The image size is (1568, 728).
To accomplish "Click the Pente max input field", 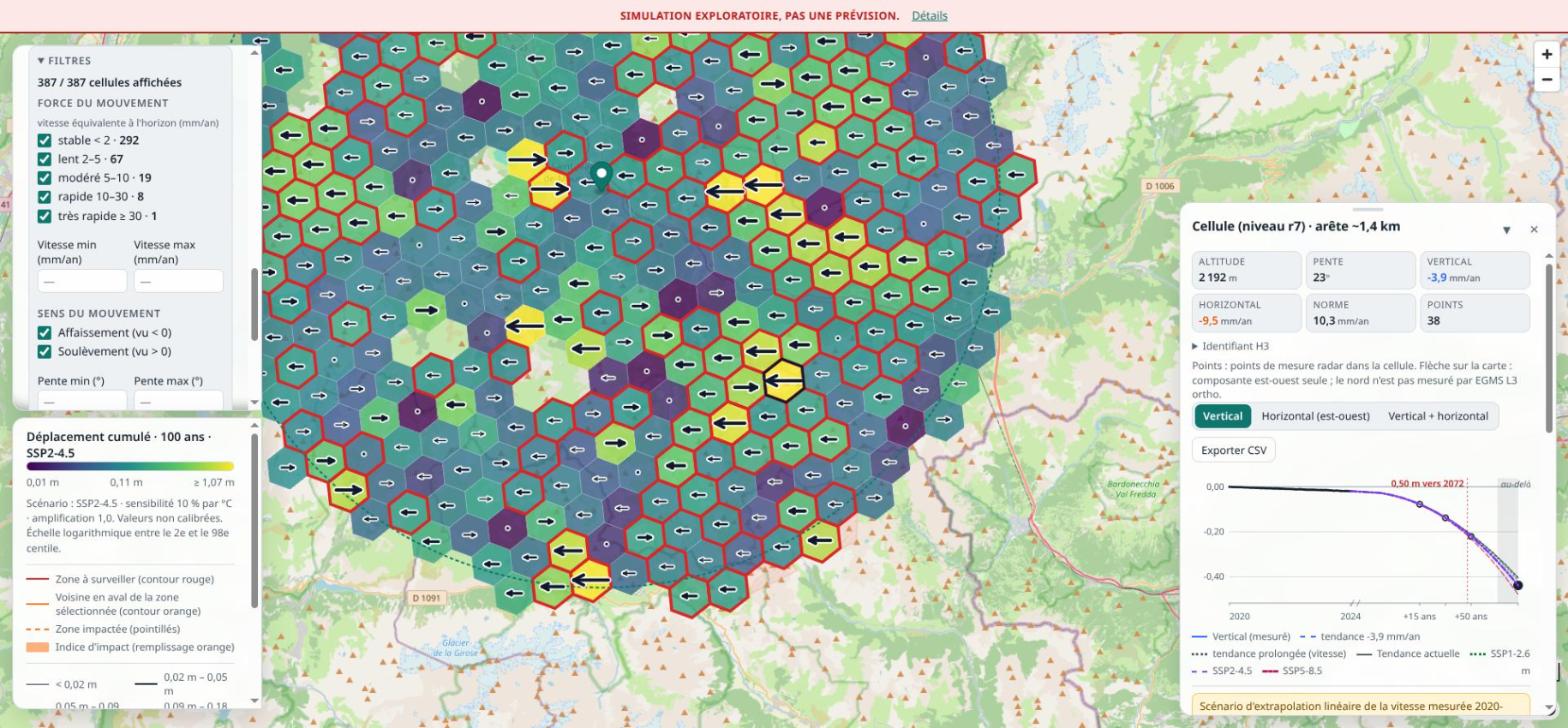I will (x=178, y=400).
